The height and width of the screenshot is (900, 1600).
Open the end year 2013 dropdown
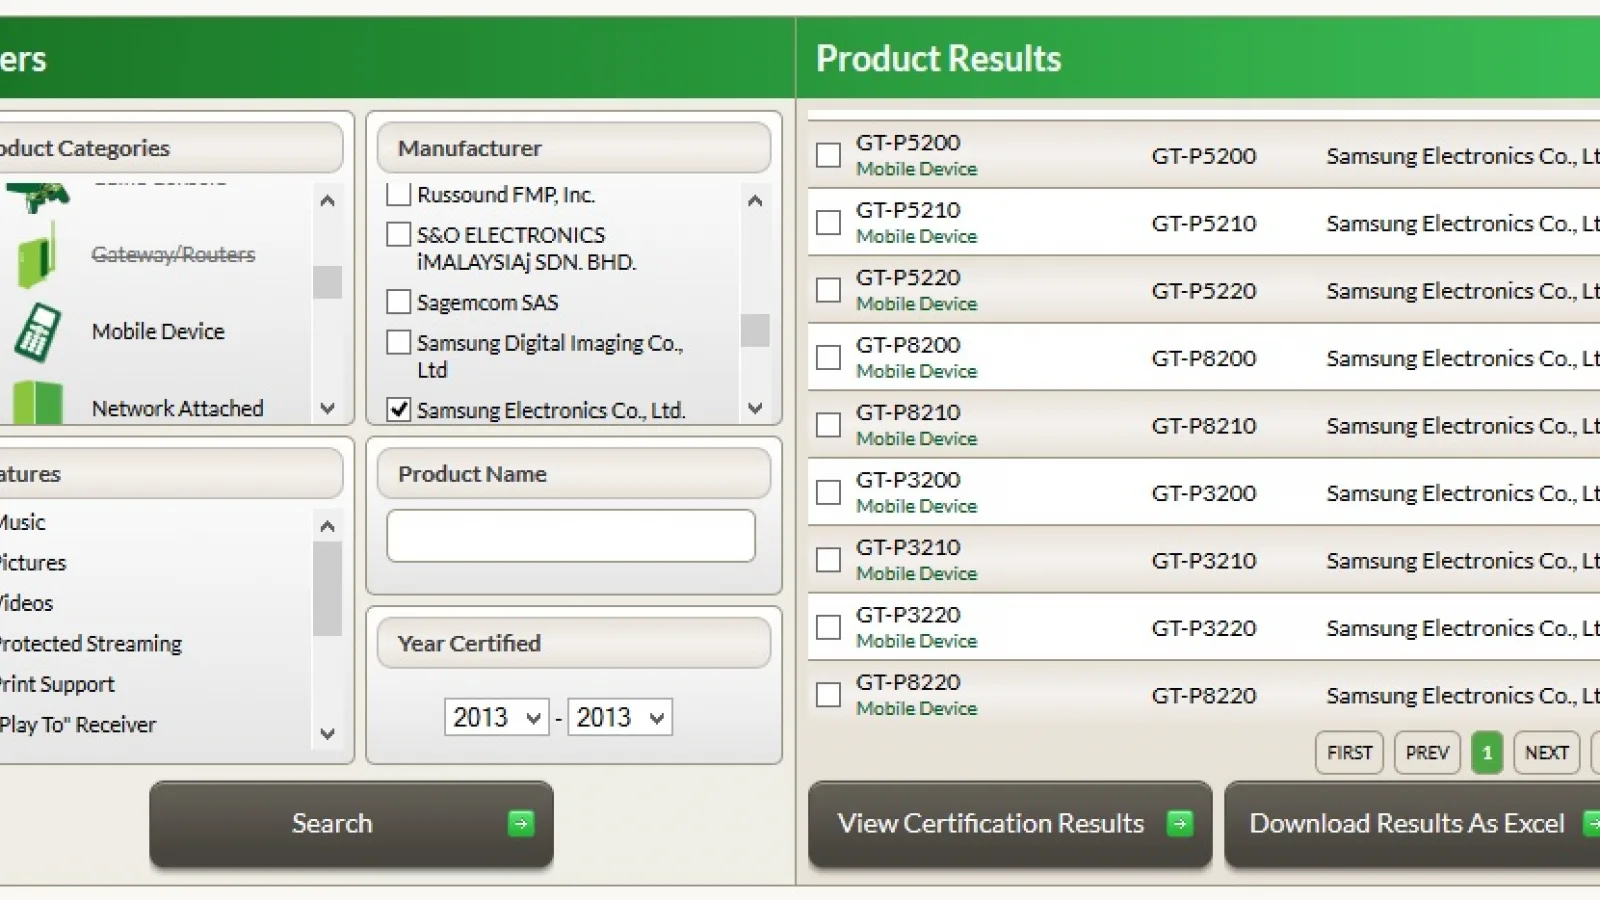620,717
